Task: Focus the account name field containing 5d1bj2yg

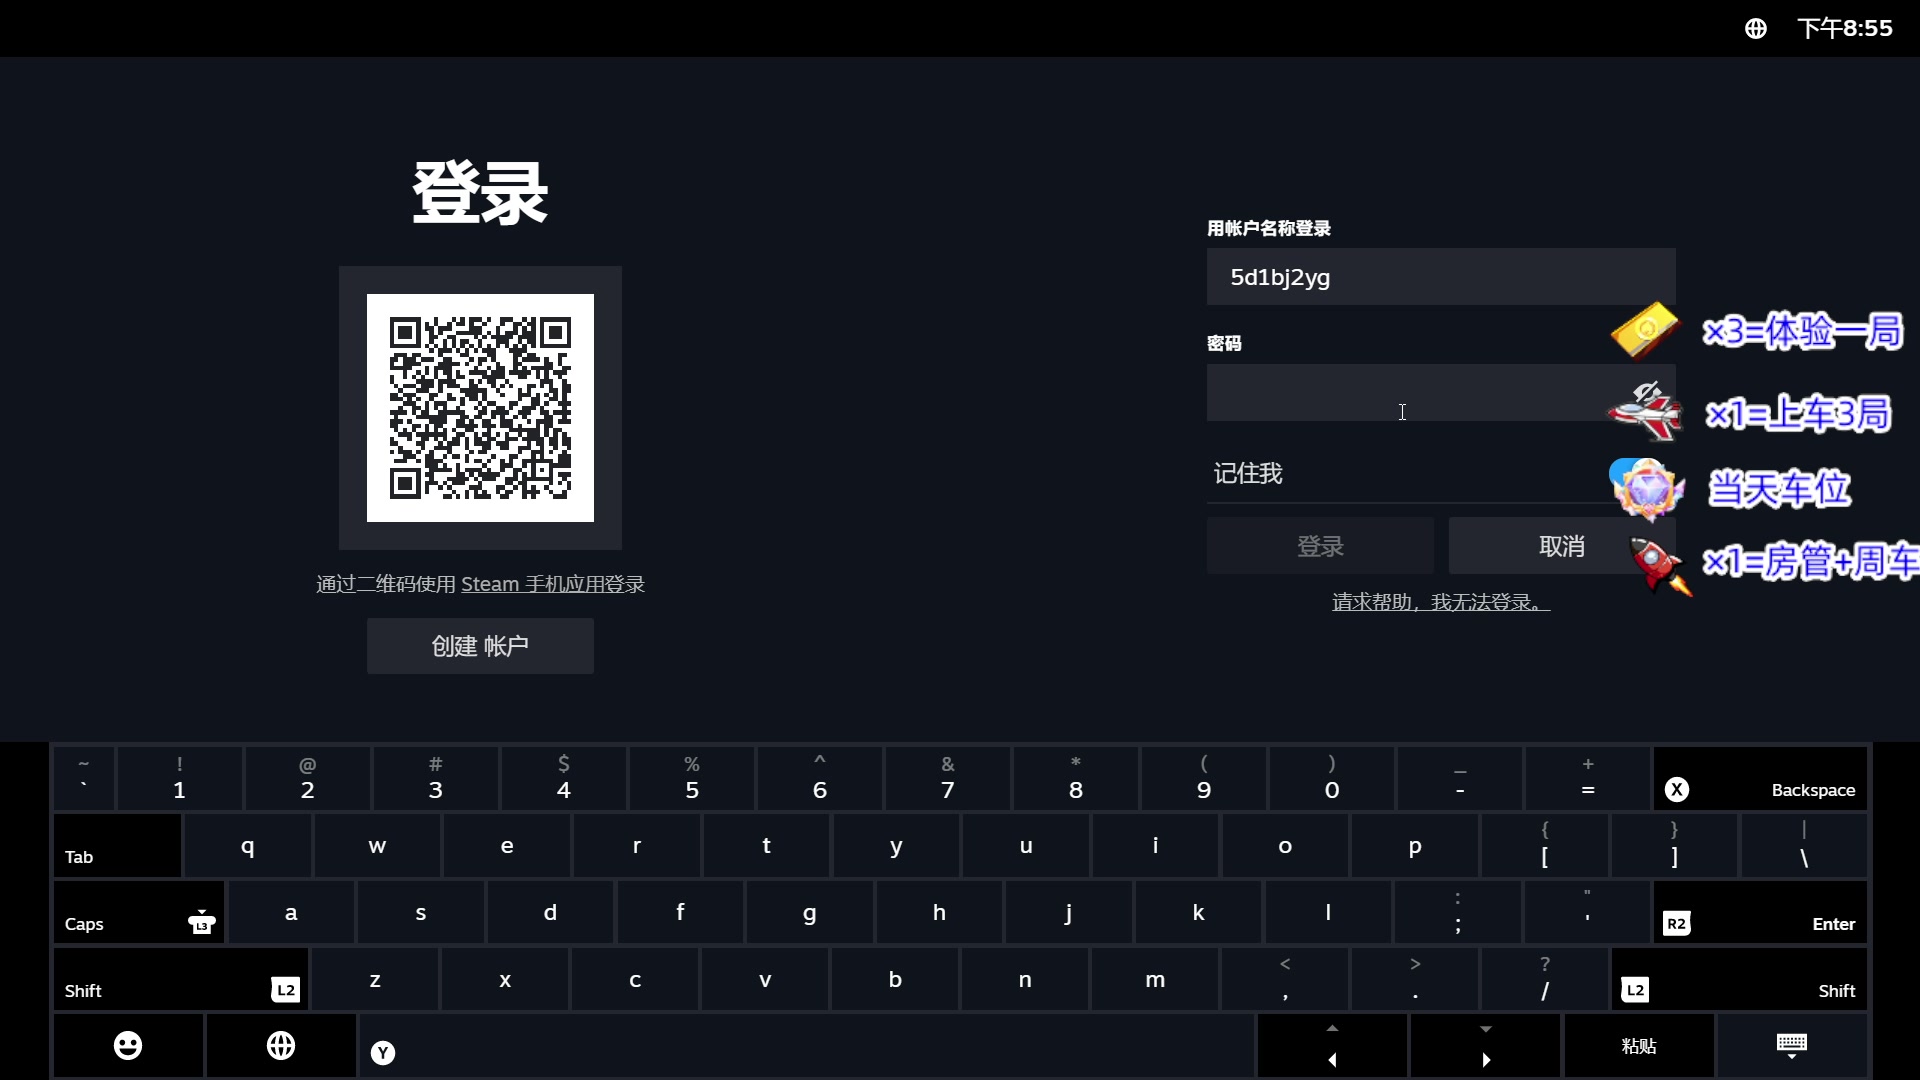Action: click(1440, 277)
